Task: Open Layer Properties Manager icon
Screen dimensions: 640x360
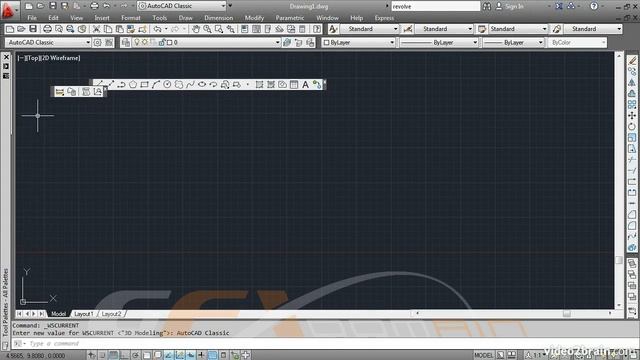Action: coord(126,42)
